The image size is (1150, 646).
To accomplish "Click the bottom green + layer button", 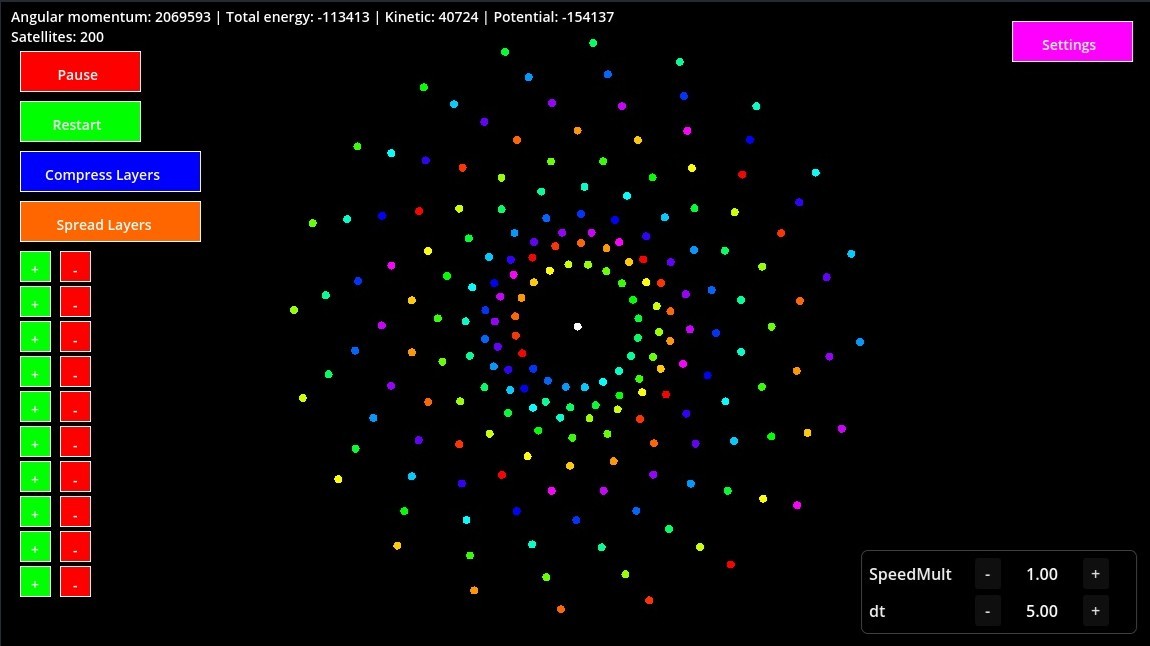I will click(x=35, y=581).
